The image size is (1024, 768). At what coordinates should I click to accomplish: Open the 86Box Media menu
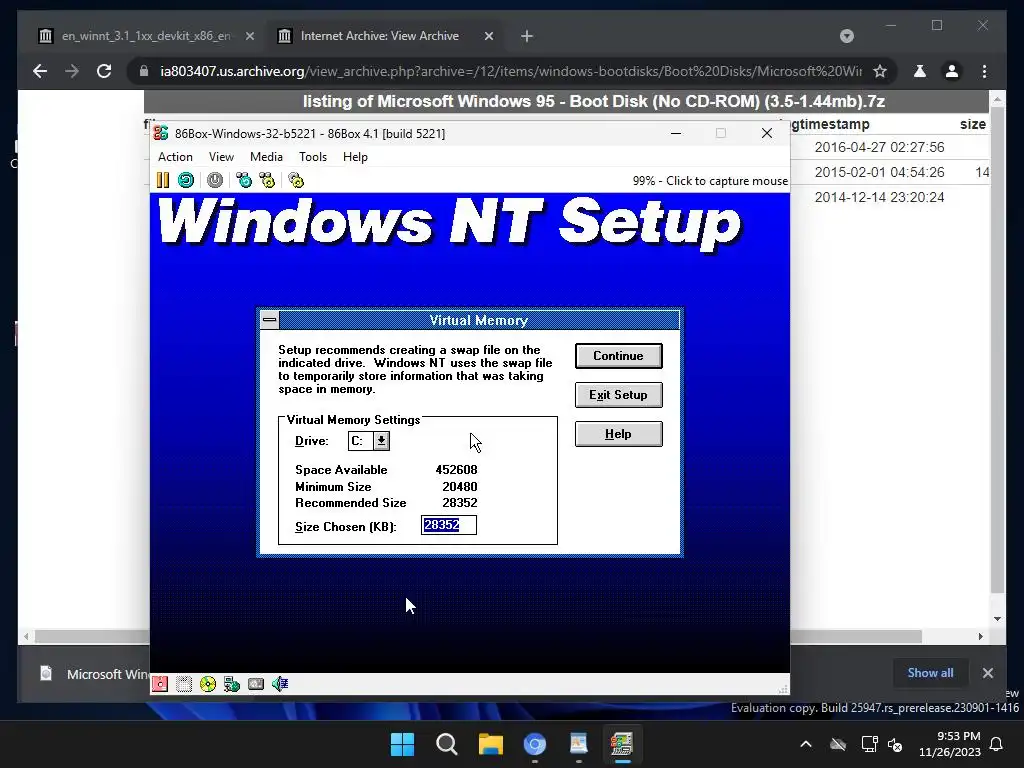[x=266, y=157]
